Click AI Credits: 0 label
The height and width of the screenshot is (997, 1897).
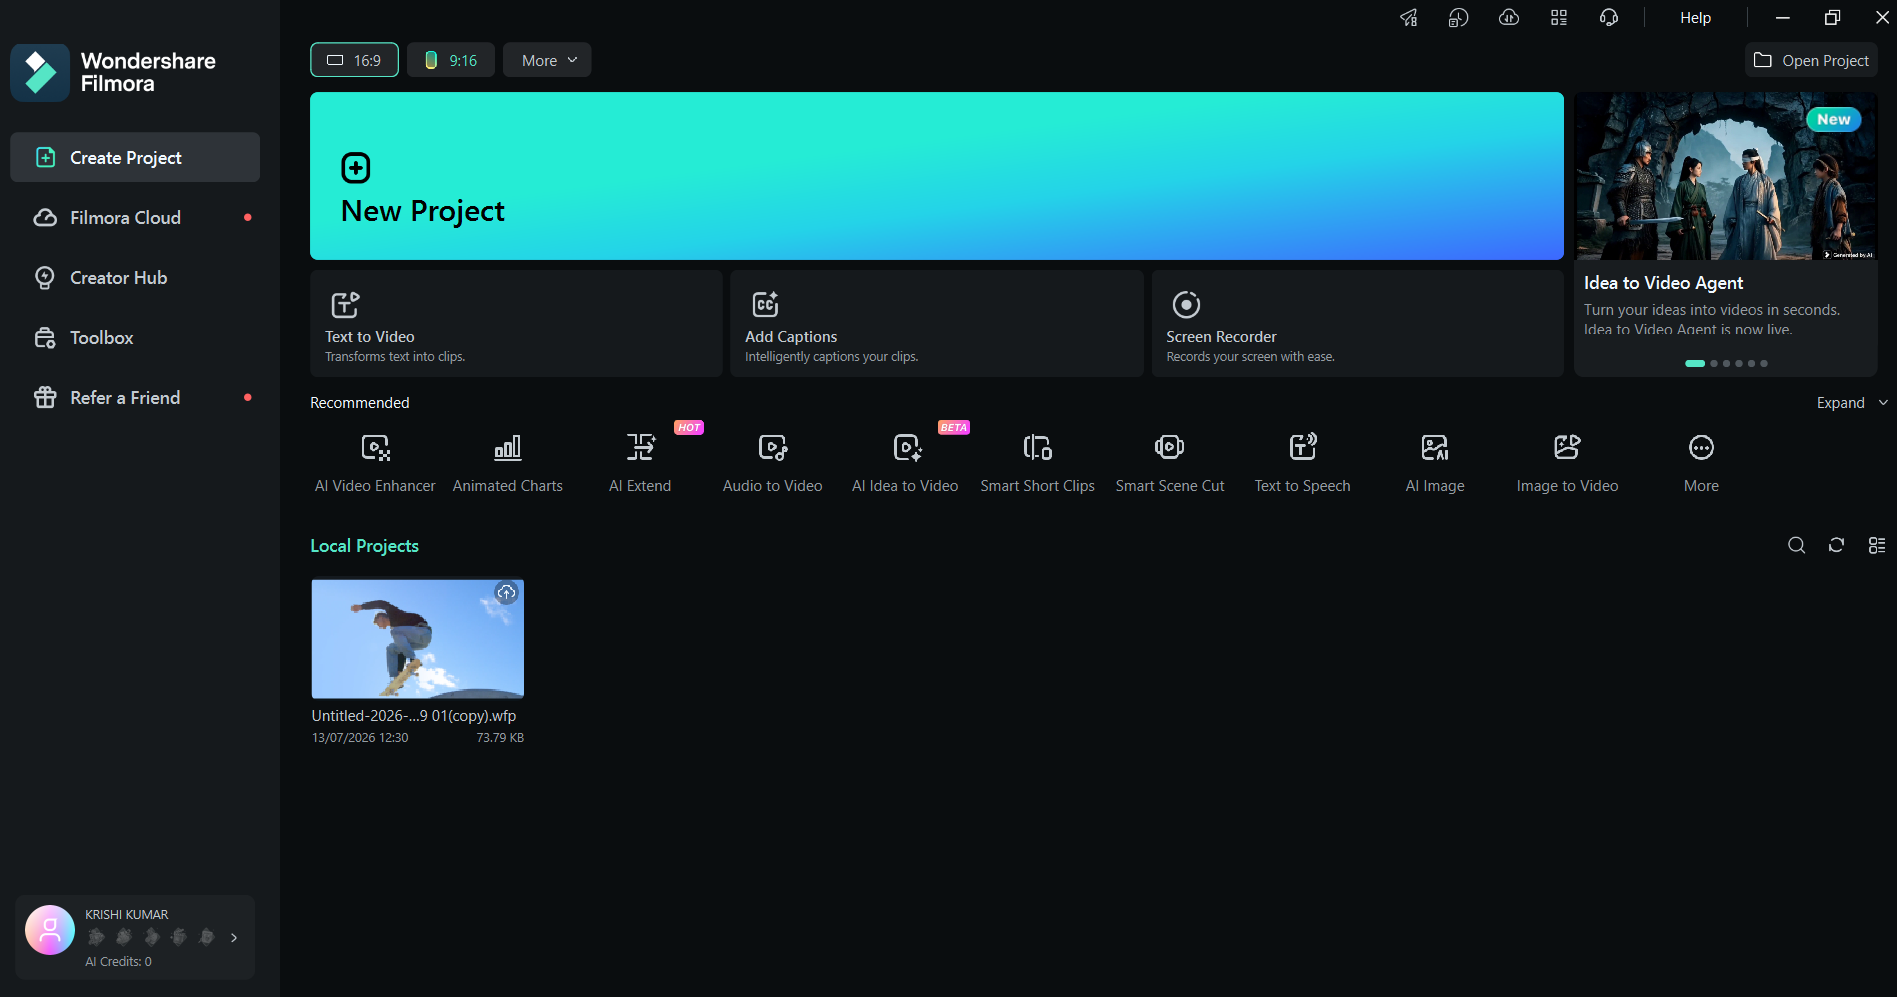click(118, 962)
